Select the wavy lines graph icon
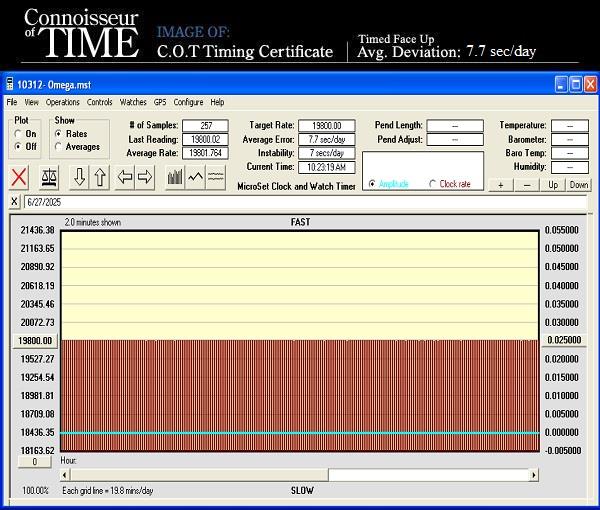The image size is (600, 510). pos(216,177)
